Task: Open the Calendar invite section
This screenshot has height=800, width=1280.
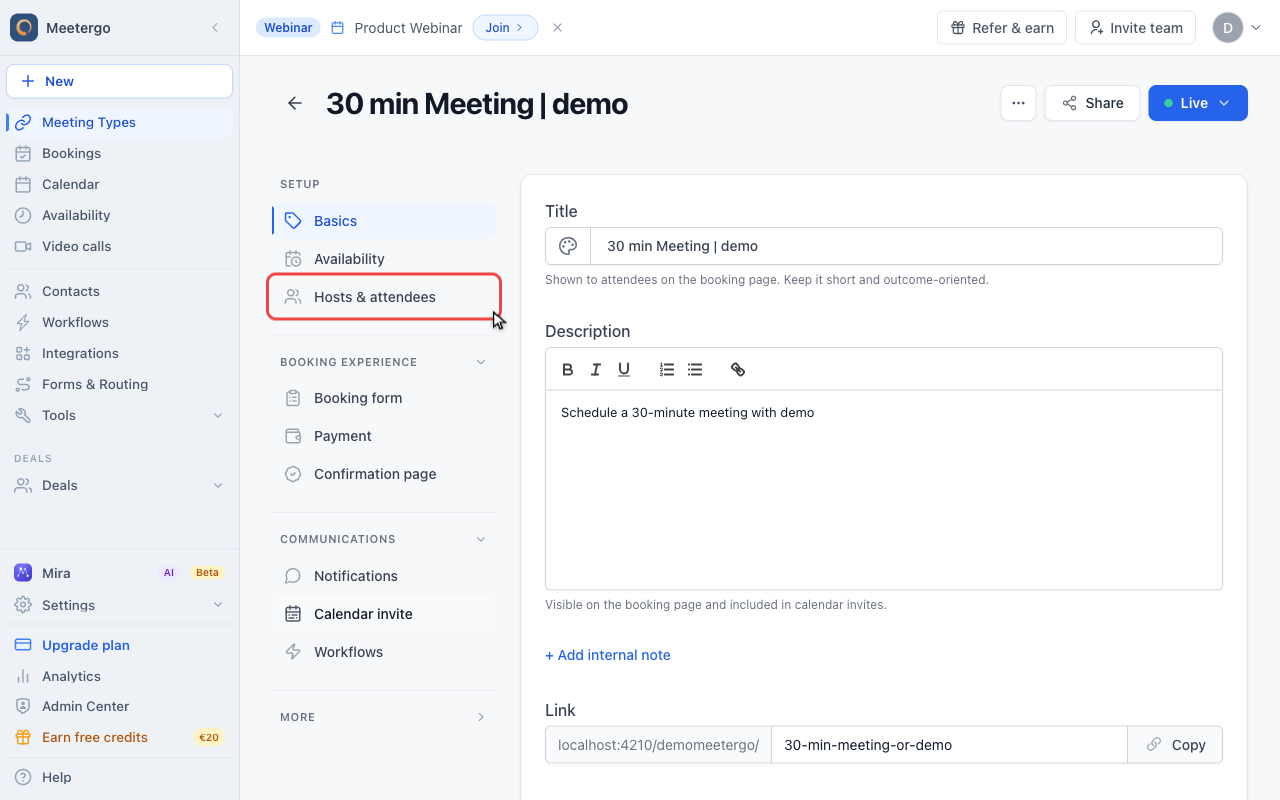Action: (x=384, y=614)
